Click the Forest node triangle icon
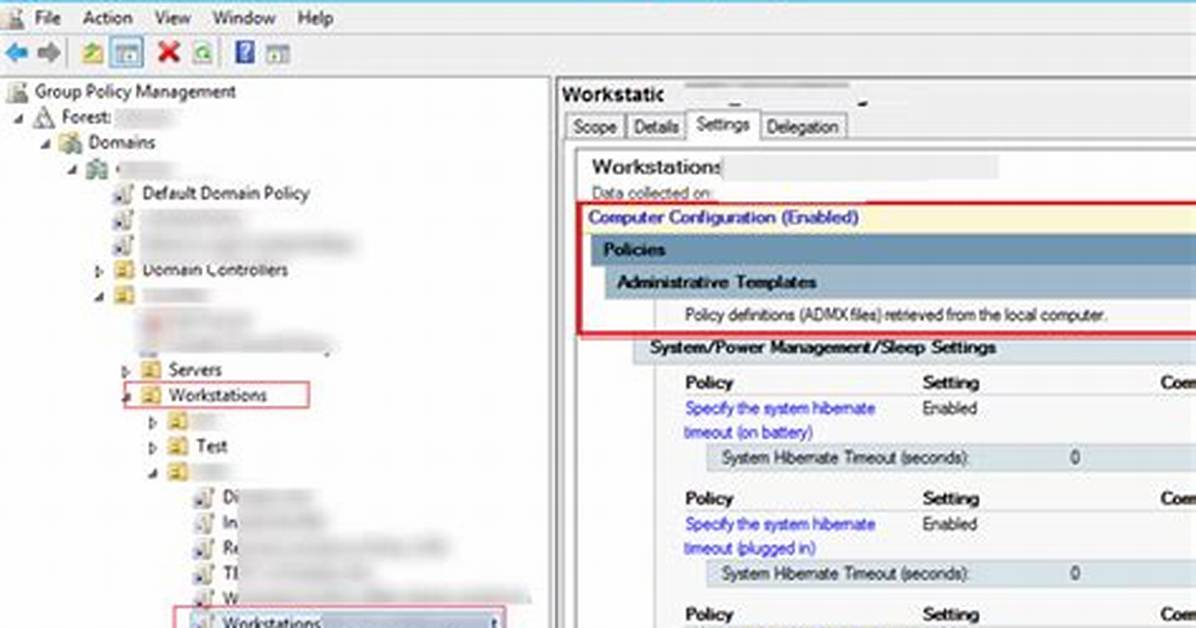 (44, 118)
